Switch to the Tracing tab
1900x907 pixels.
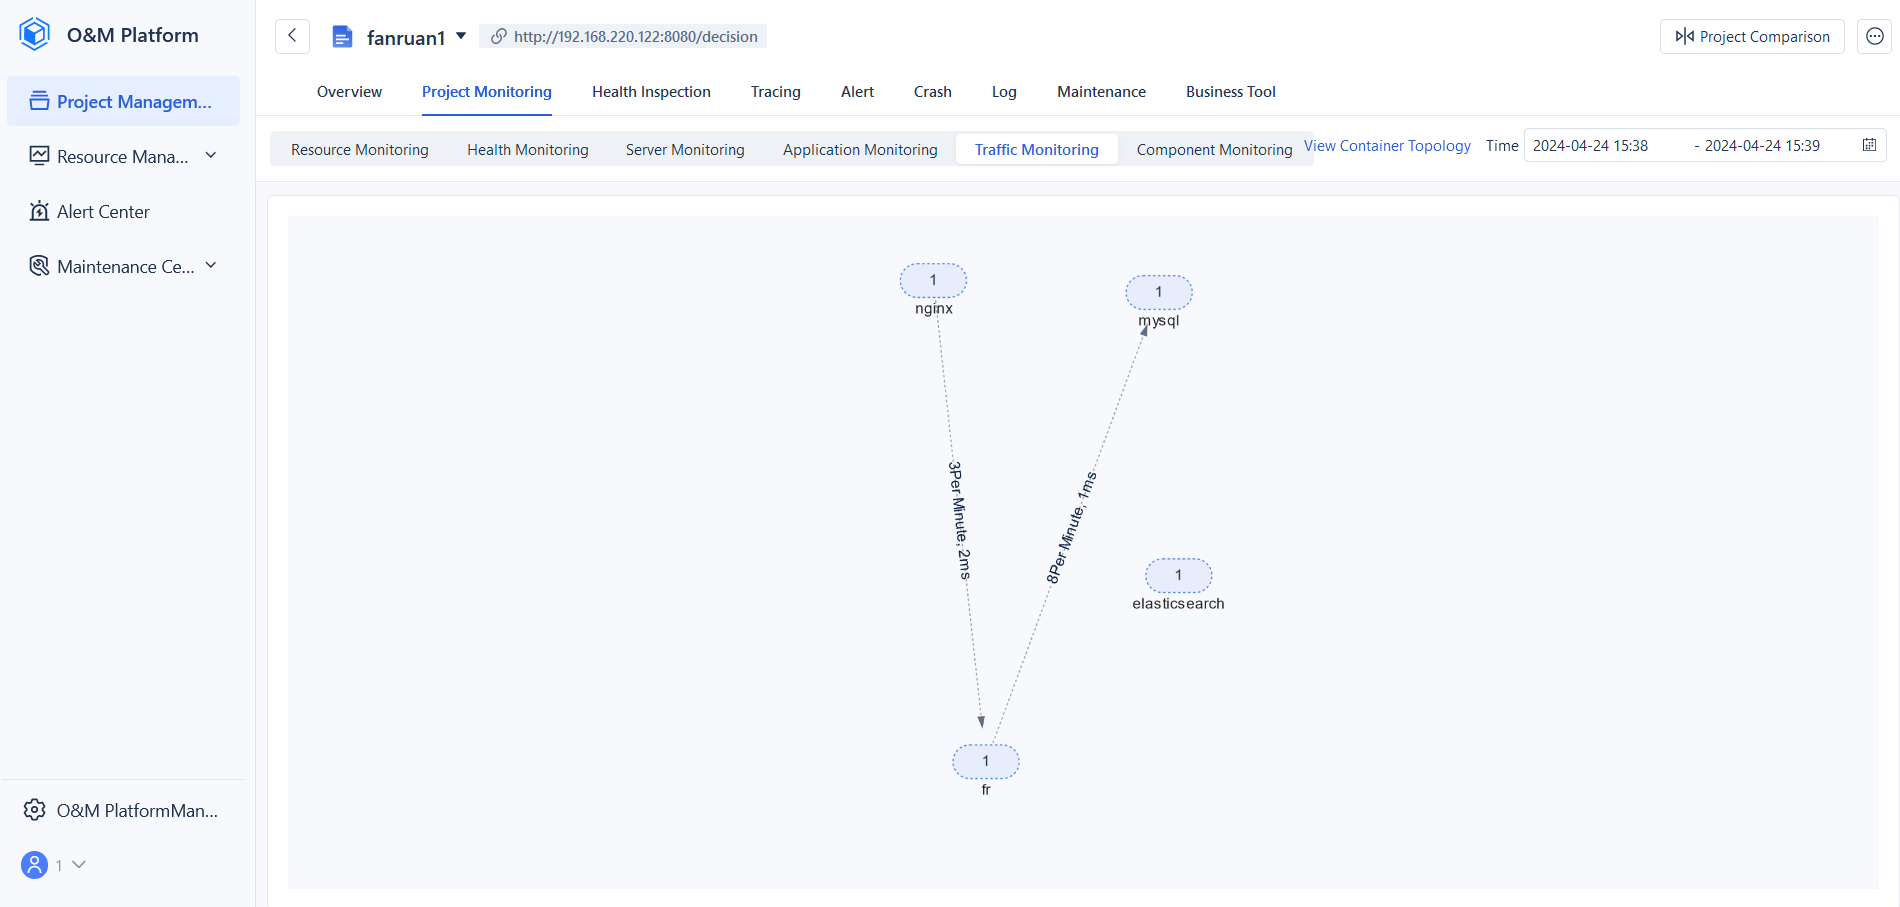[775, 91]
